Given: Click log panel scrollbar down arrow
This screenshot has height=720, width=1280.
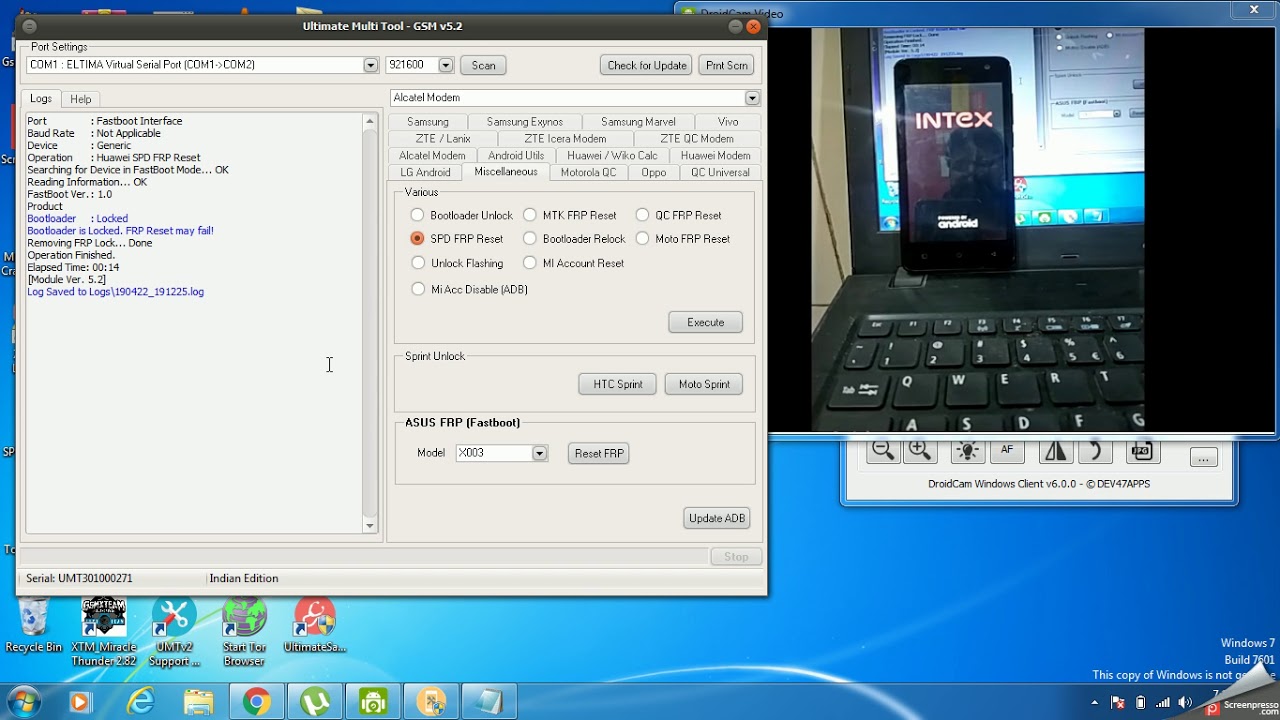Looking at the screenshot, I should tap(370, 526).
